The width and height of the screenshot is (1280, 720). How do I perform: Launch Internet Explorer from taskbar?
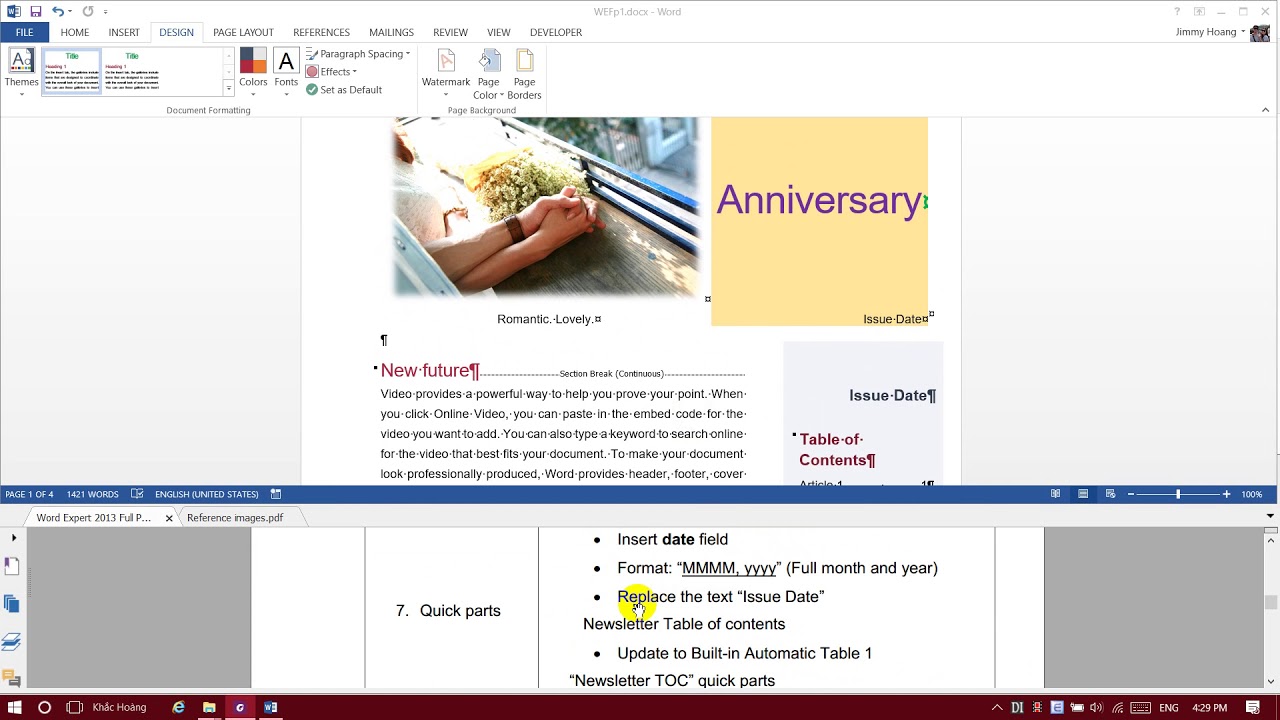tap(179, 707)
